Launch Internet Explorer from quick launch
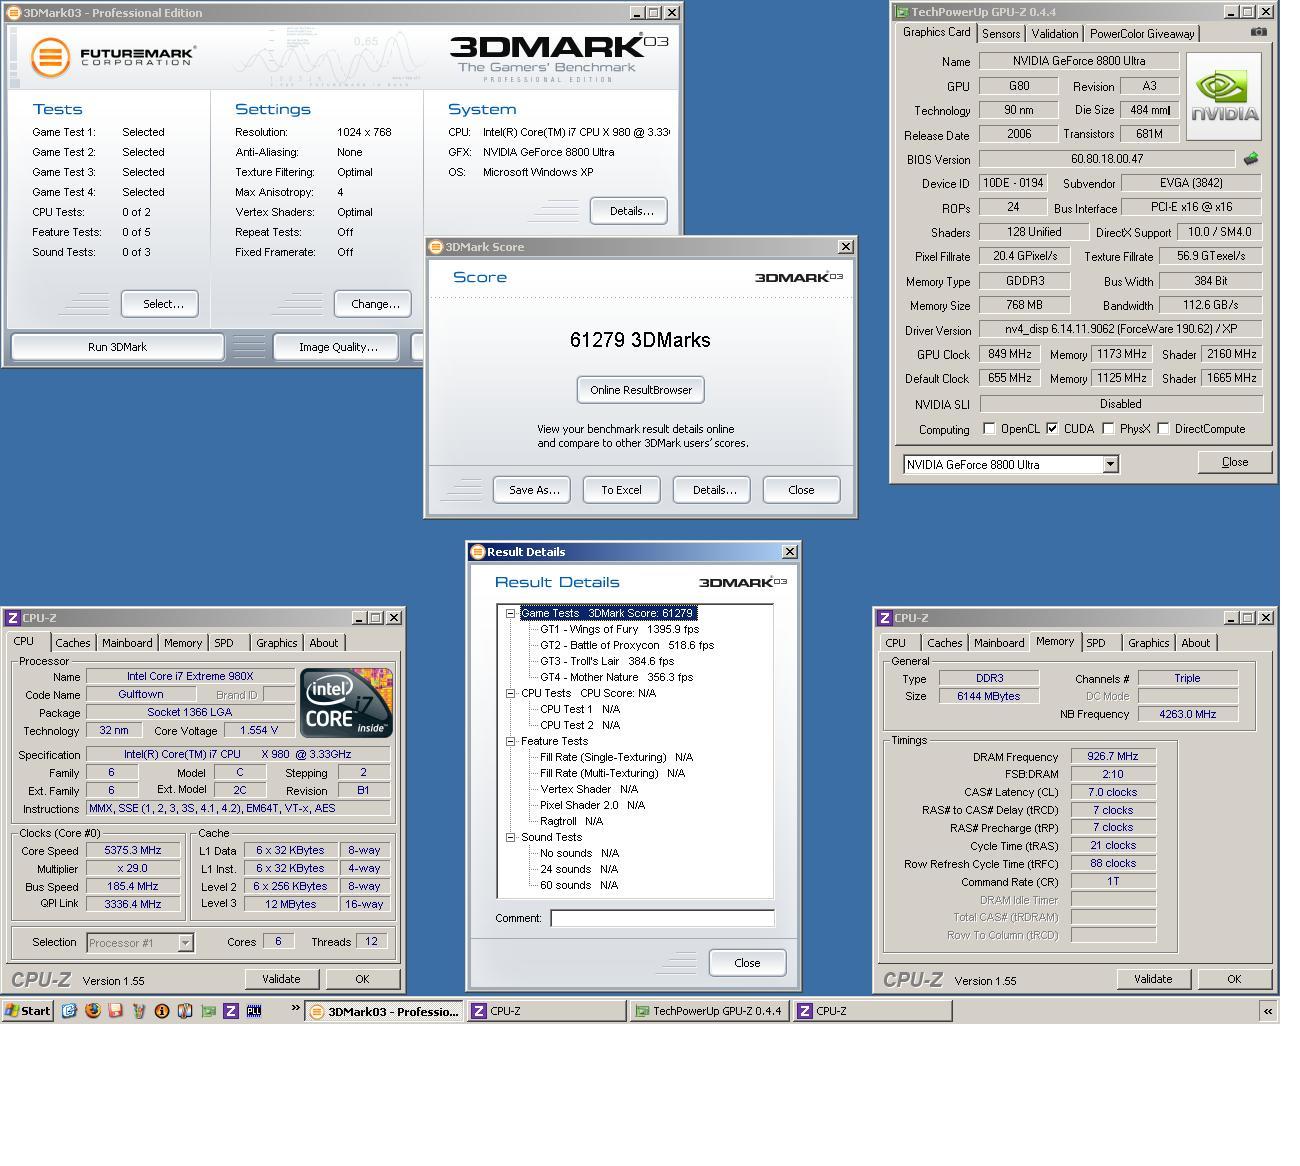 (x=69, y=1011)
